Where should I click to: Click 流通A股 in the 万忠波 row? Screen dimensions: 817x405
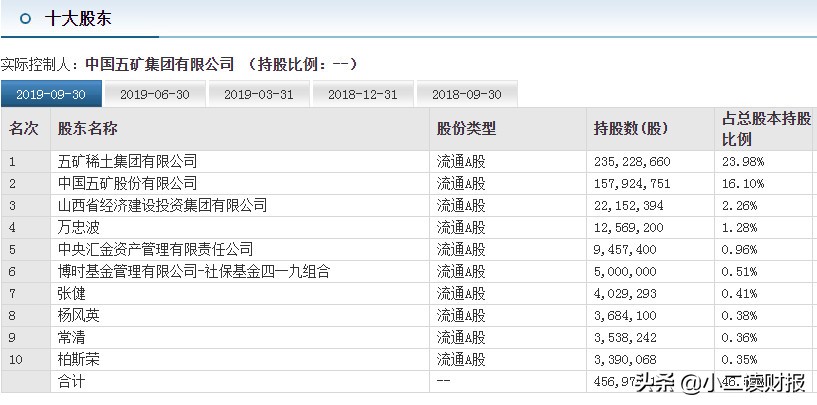click(461, 228)
